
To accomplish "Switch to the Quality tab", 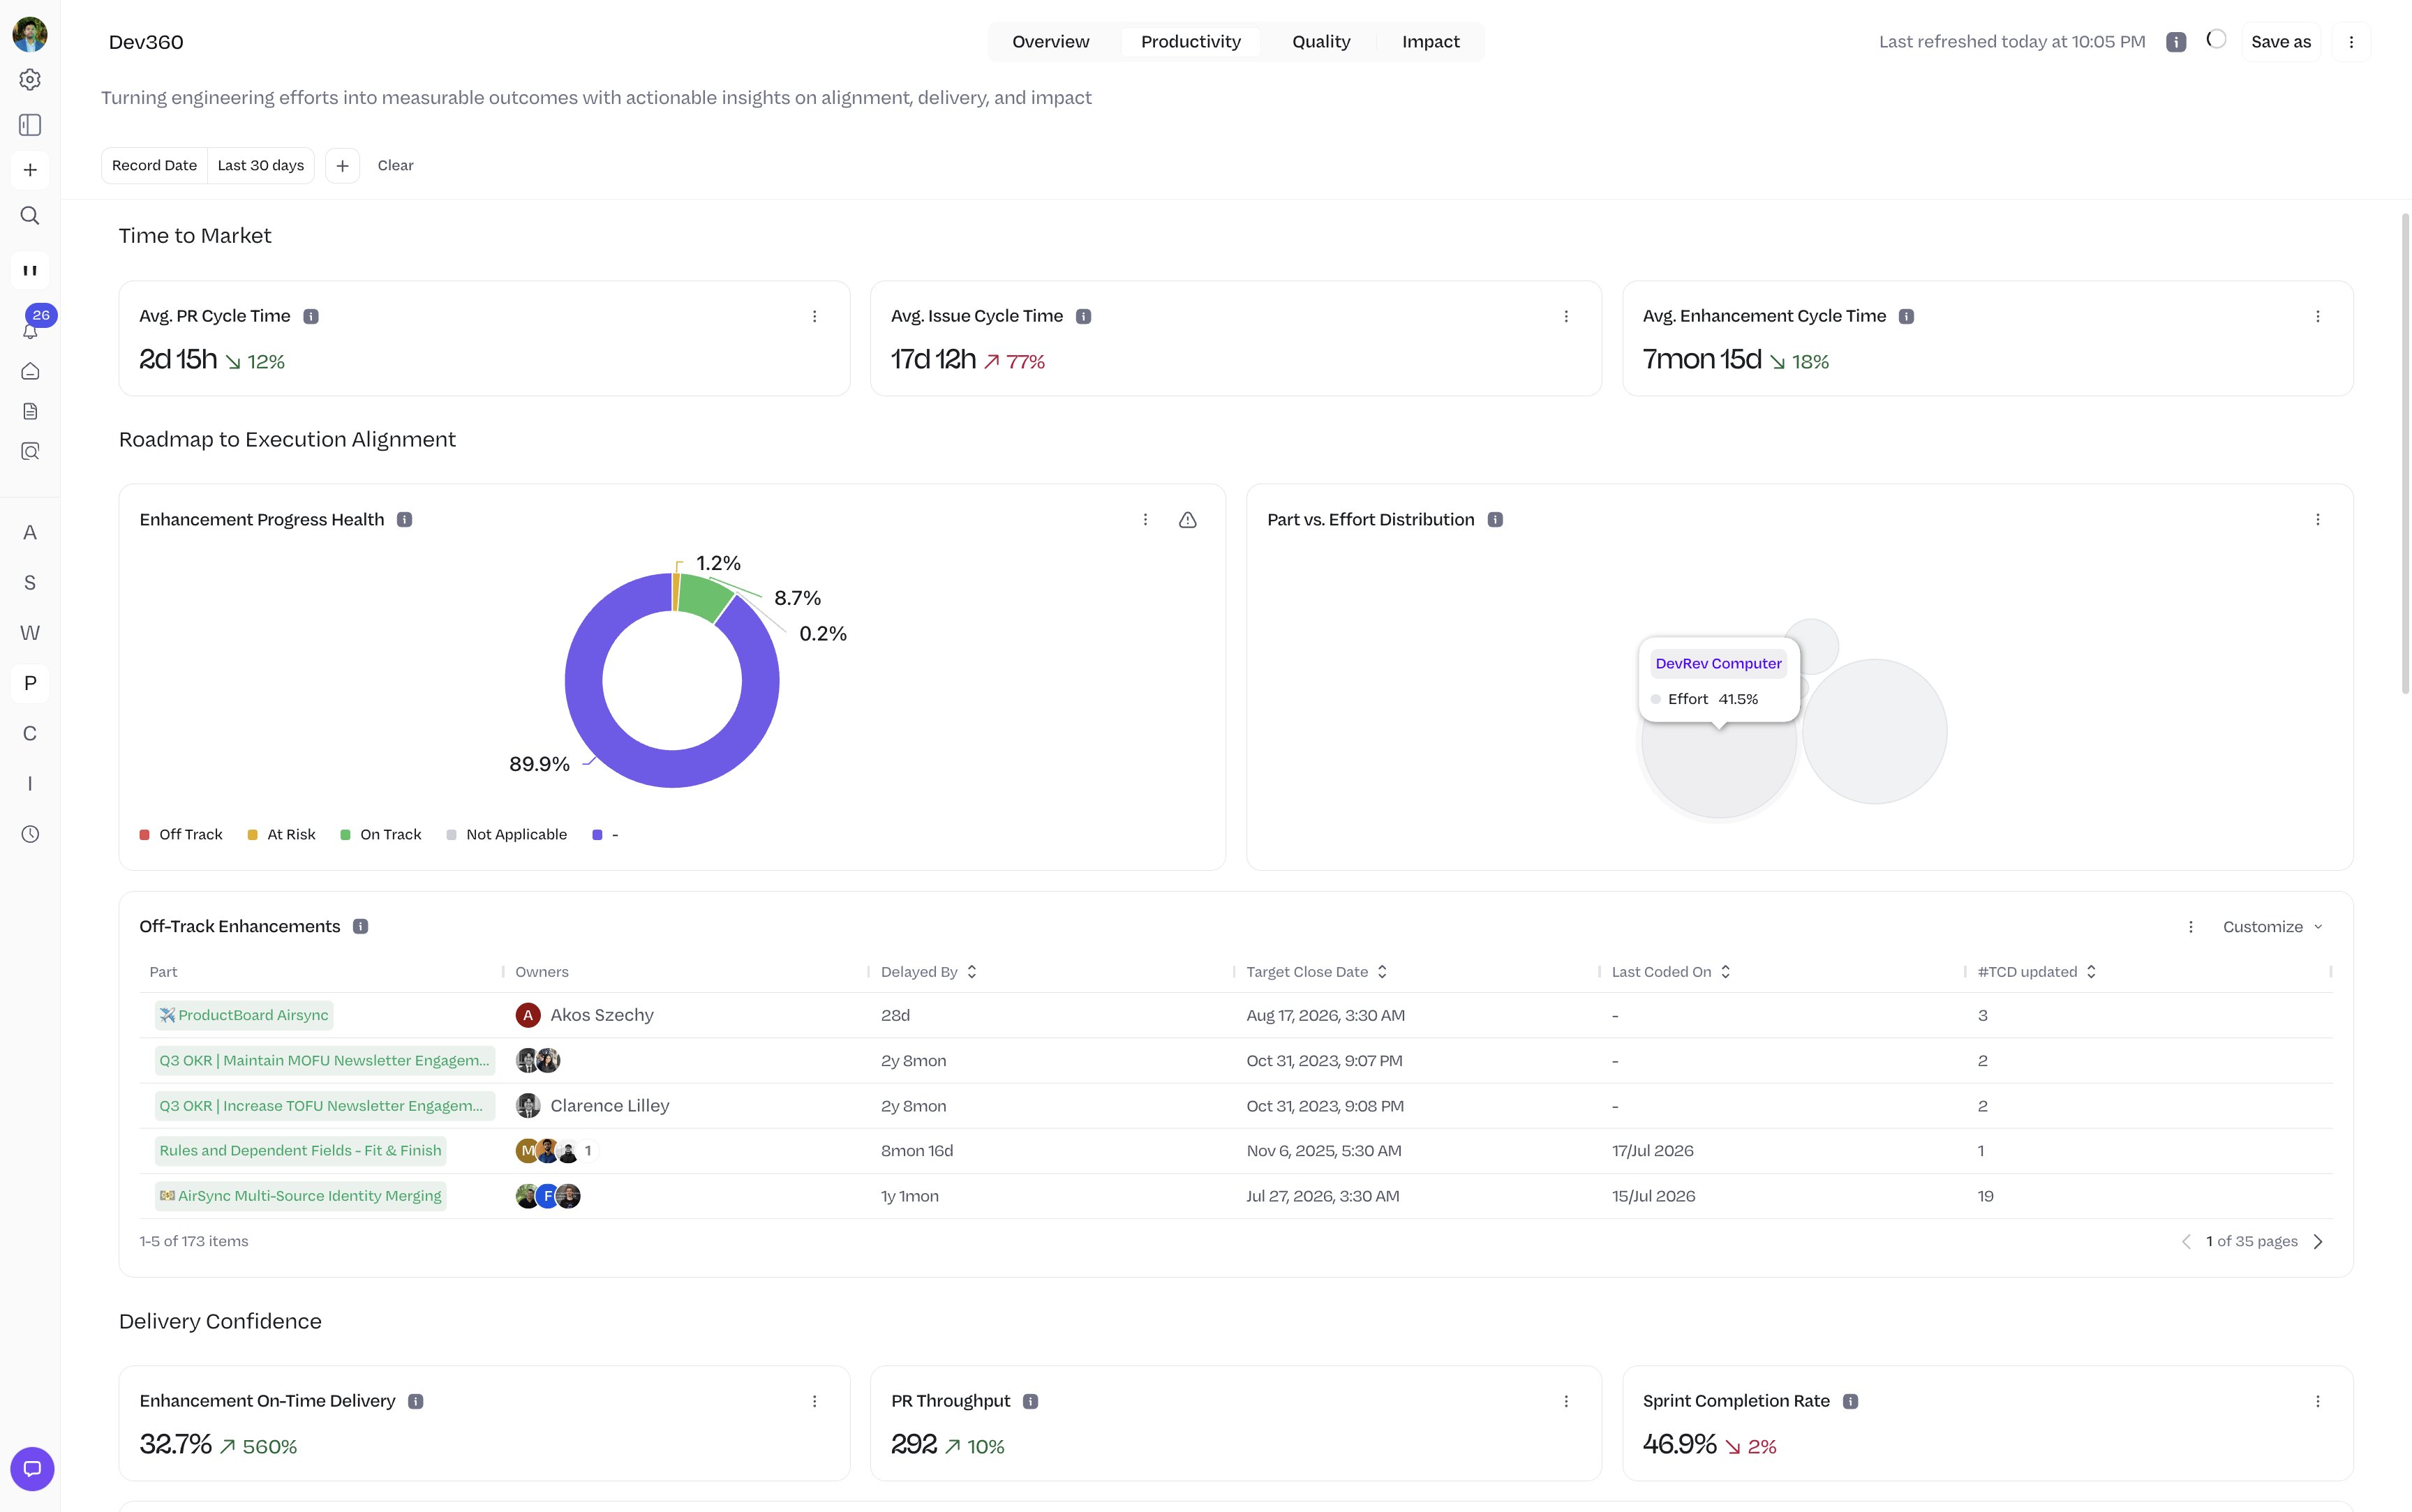I will pyautogui.click(x=1321, y=42).
